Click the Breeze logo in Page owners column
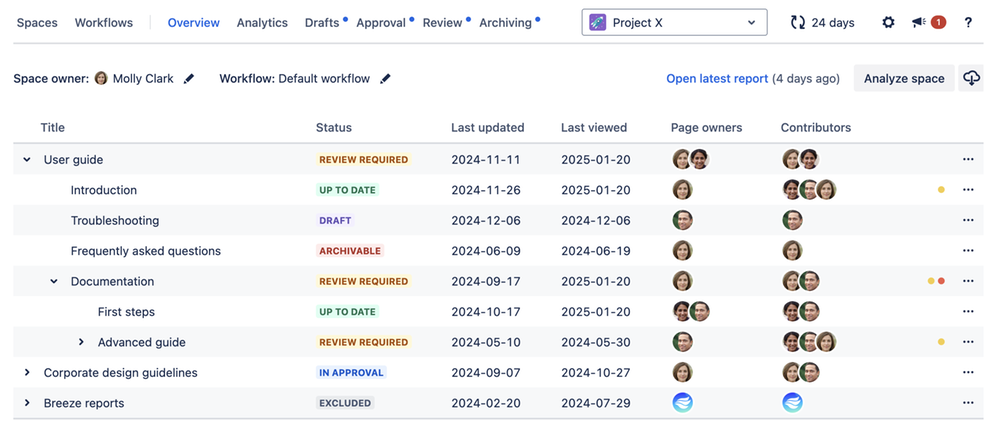The height and width of the screenshot is (432, 999). click(x=682, y=403)
